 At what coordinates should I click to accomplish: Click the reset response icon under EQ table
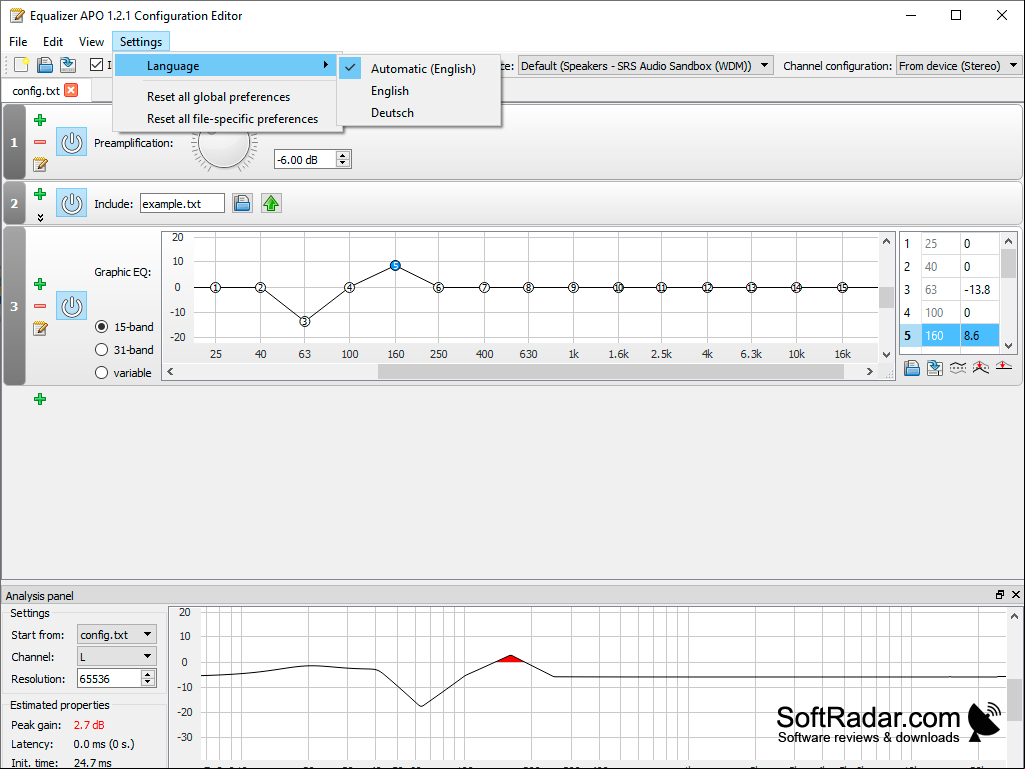coord(1003,368)
